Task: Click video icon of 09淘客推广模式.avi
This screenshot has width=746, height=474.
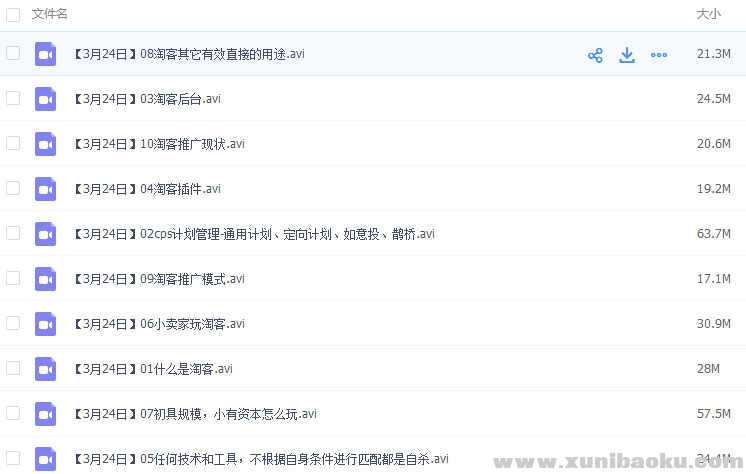Action: point(45,279)
